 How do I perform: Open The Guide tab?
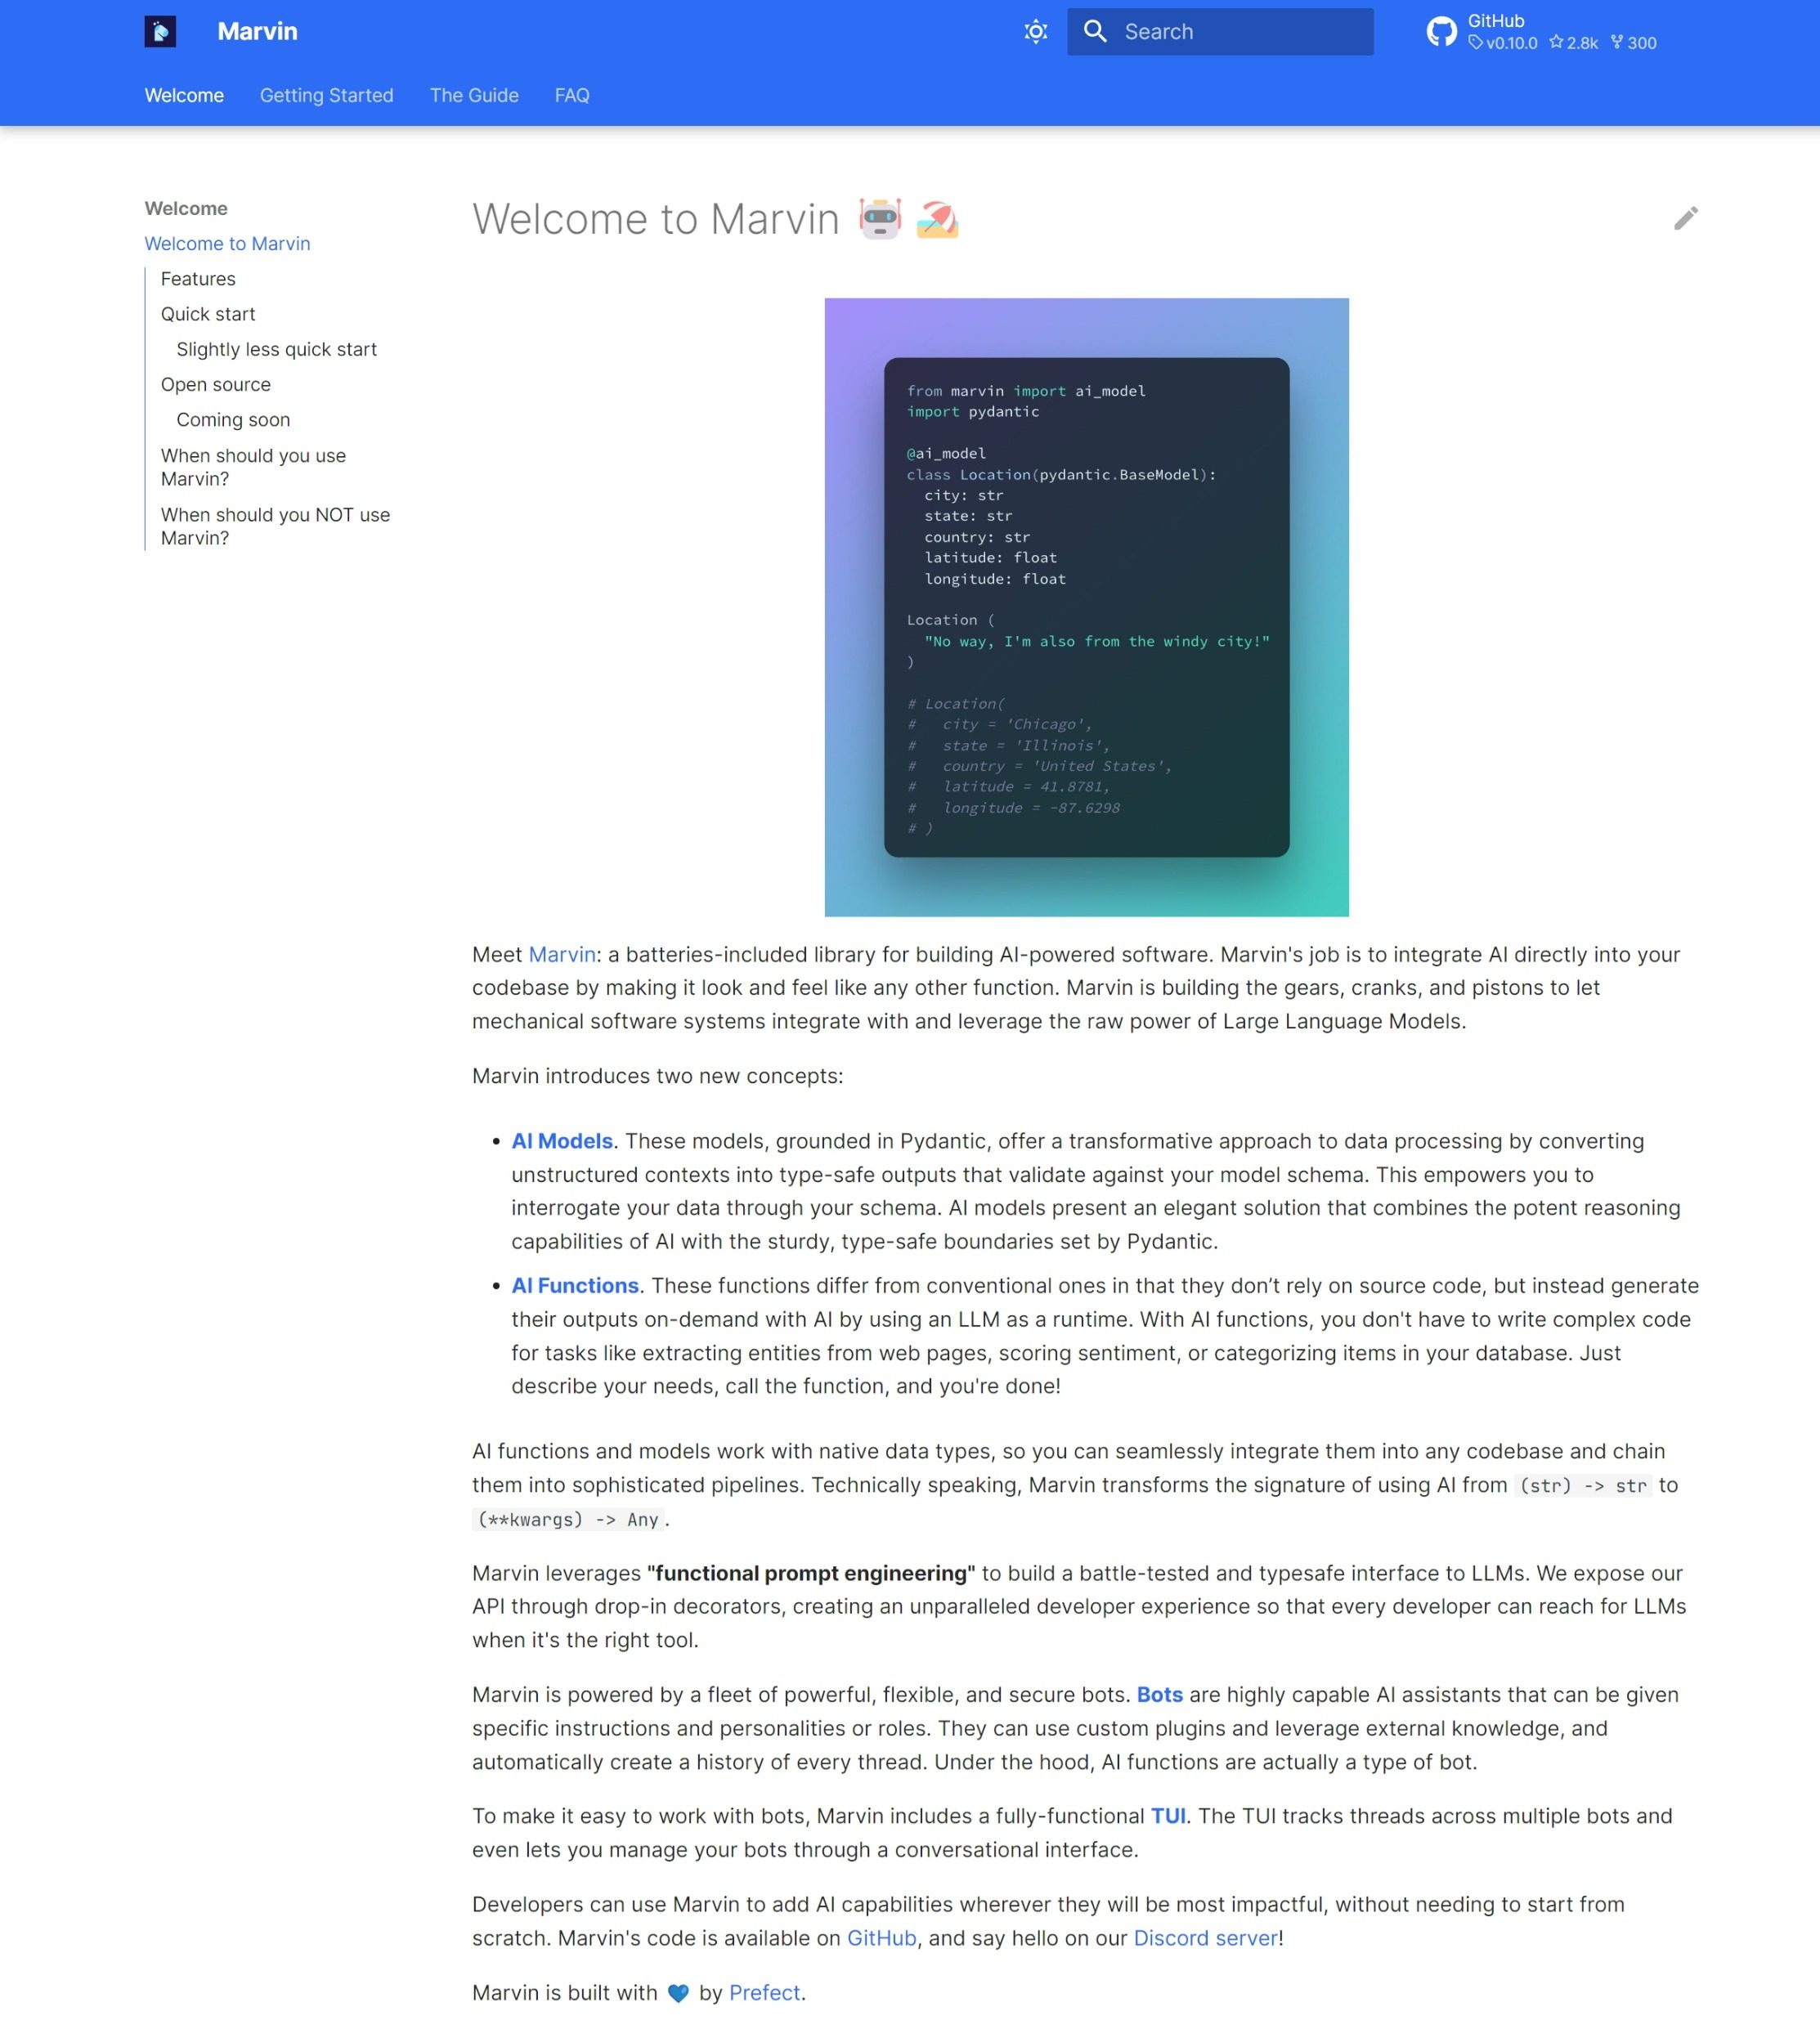point(474,95)
